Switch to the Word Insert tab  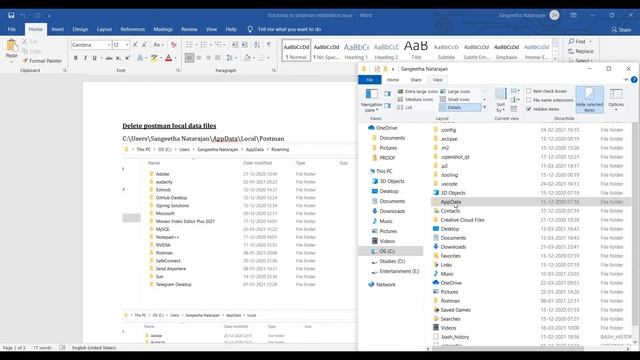pos(58,29)
